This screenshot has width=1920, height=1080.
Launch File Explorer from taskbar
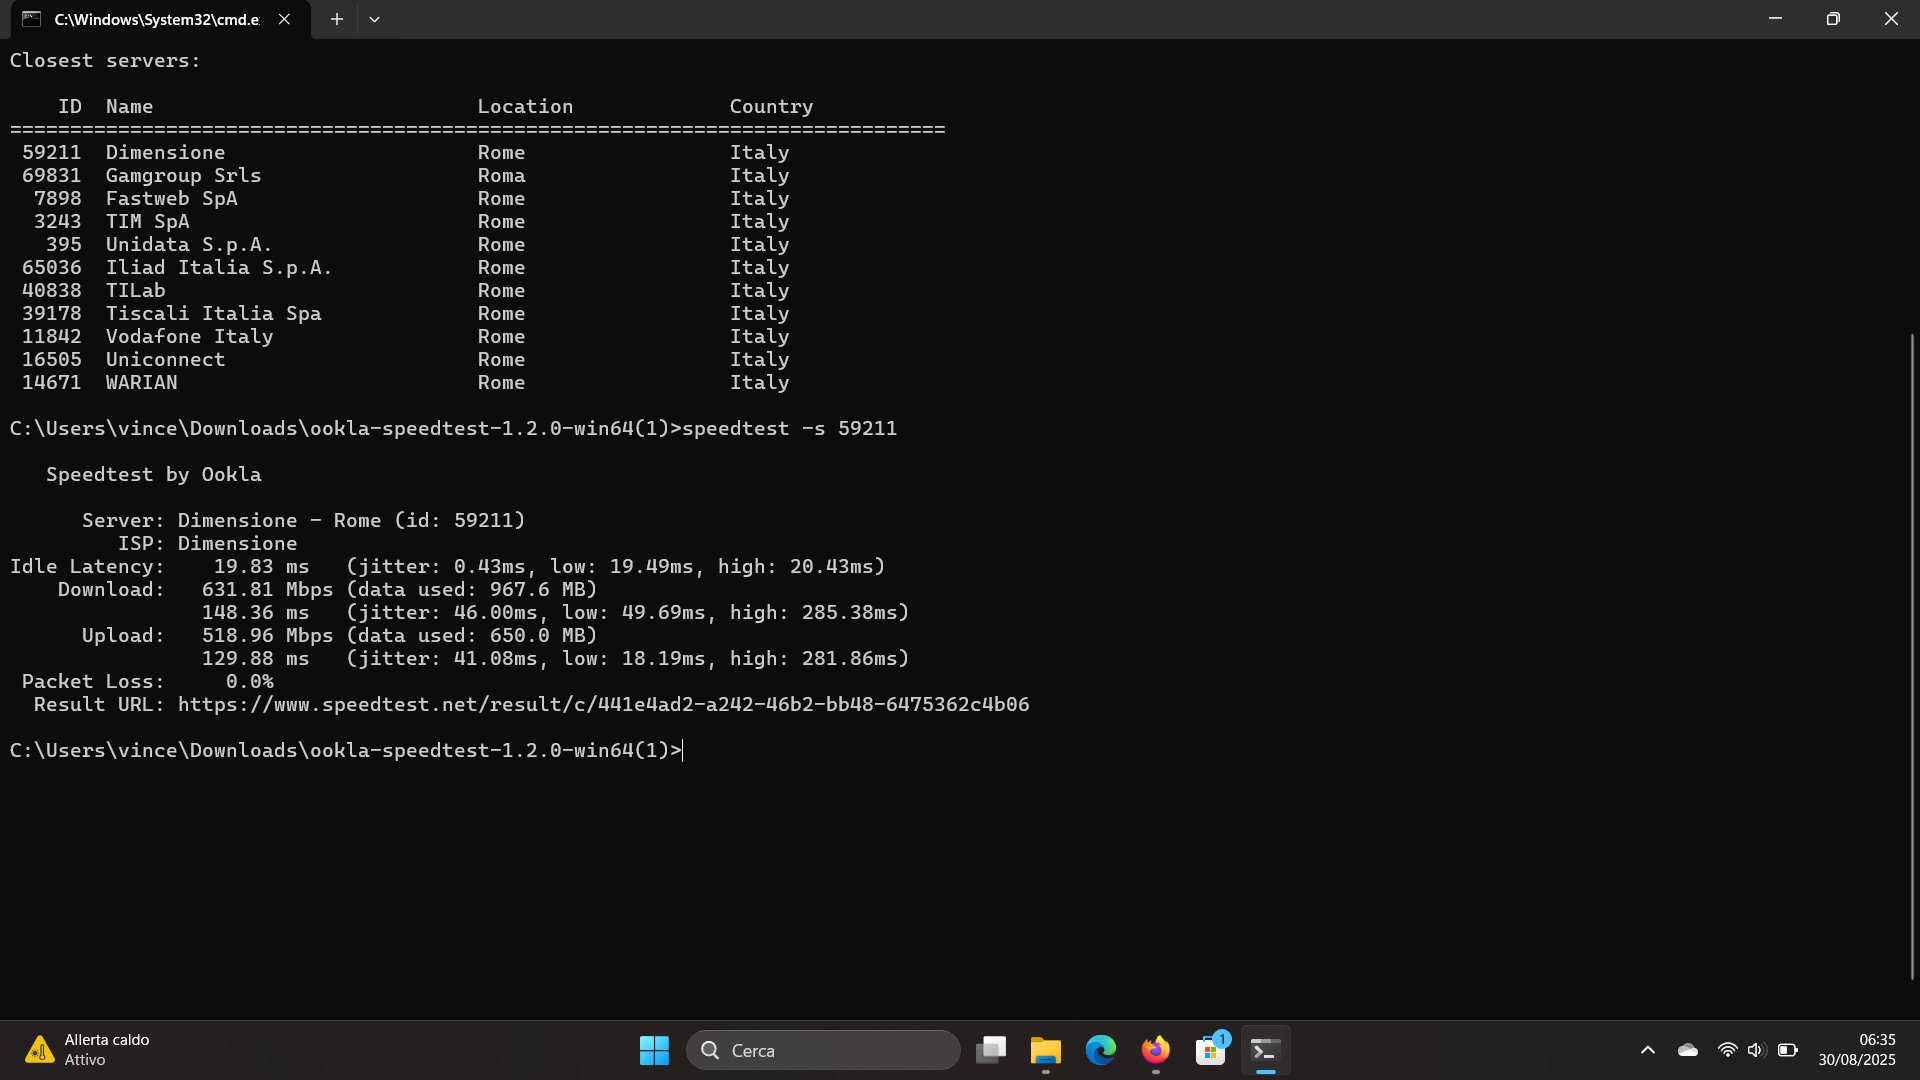(x=1046, y=1050)
